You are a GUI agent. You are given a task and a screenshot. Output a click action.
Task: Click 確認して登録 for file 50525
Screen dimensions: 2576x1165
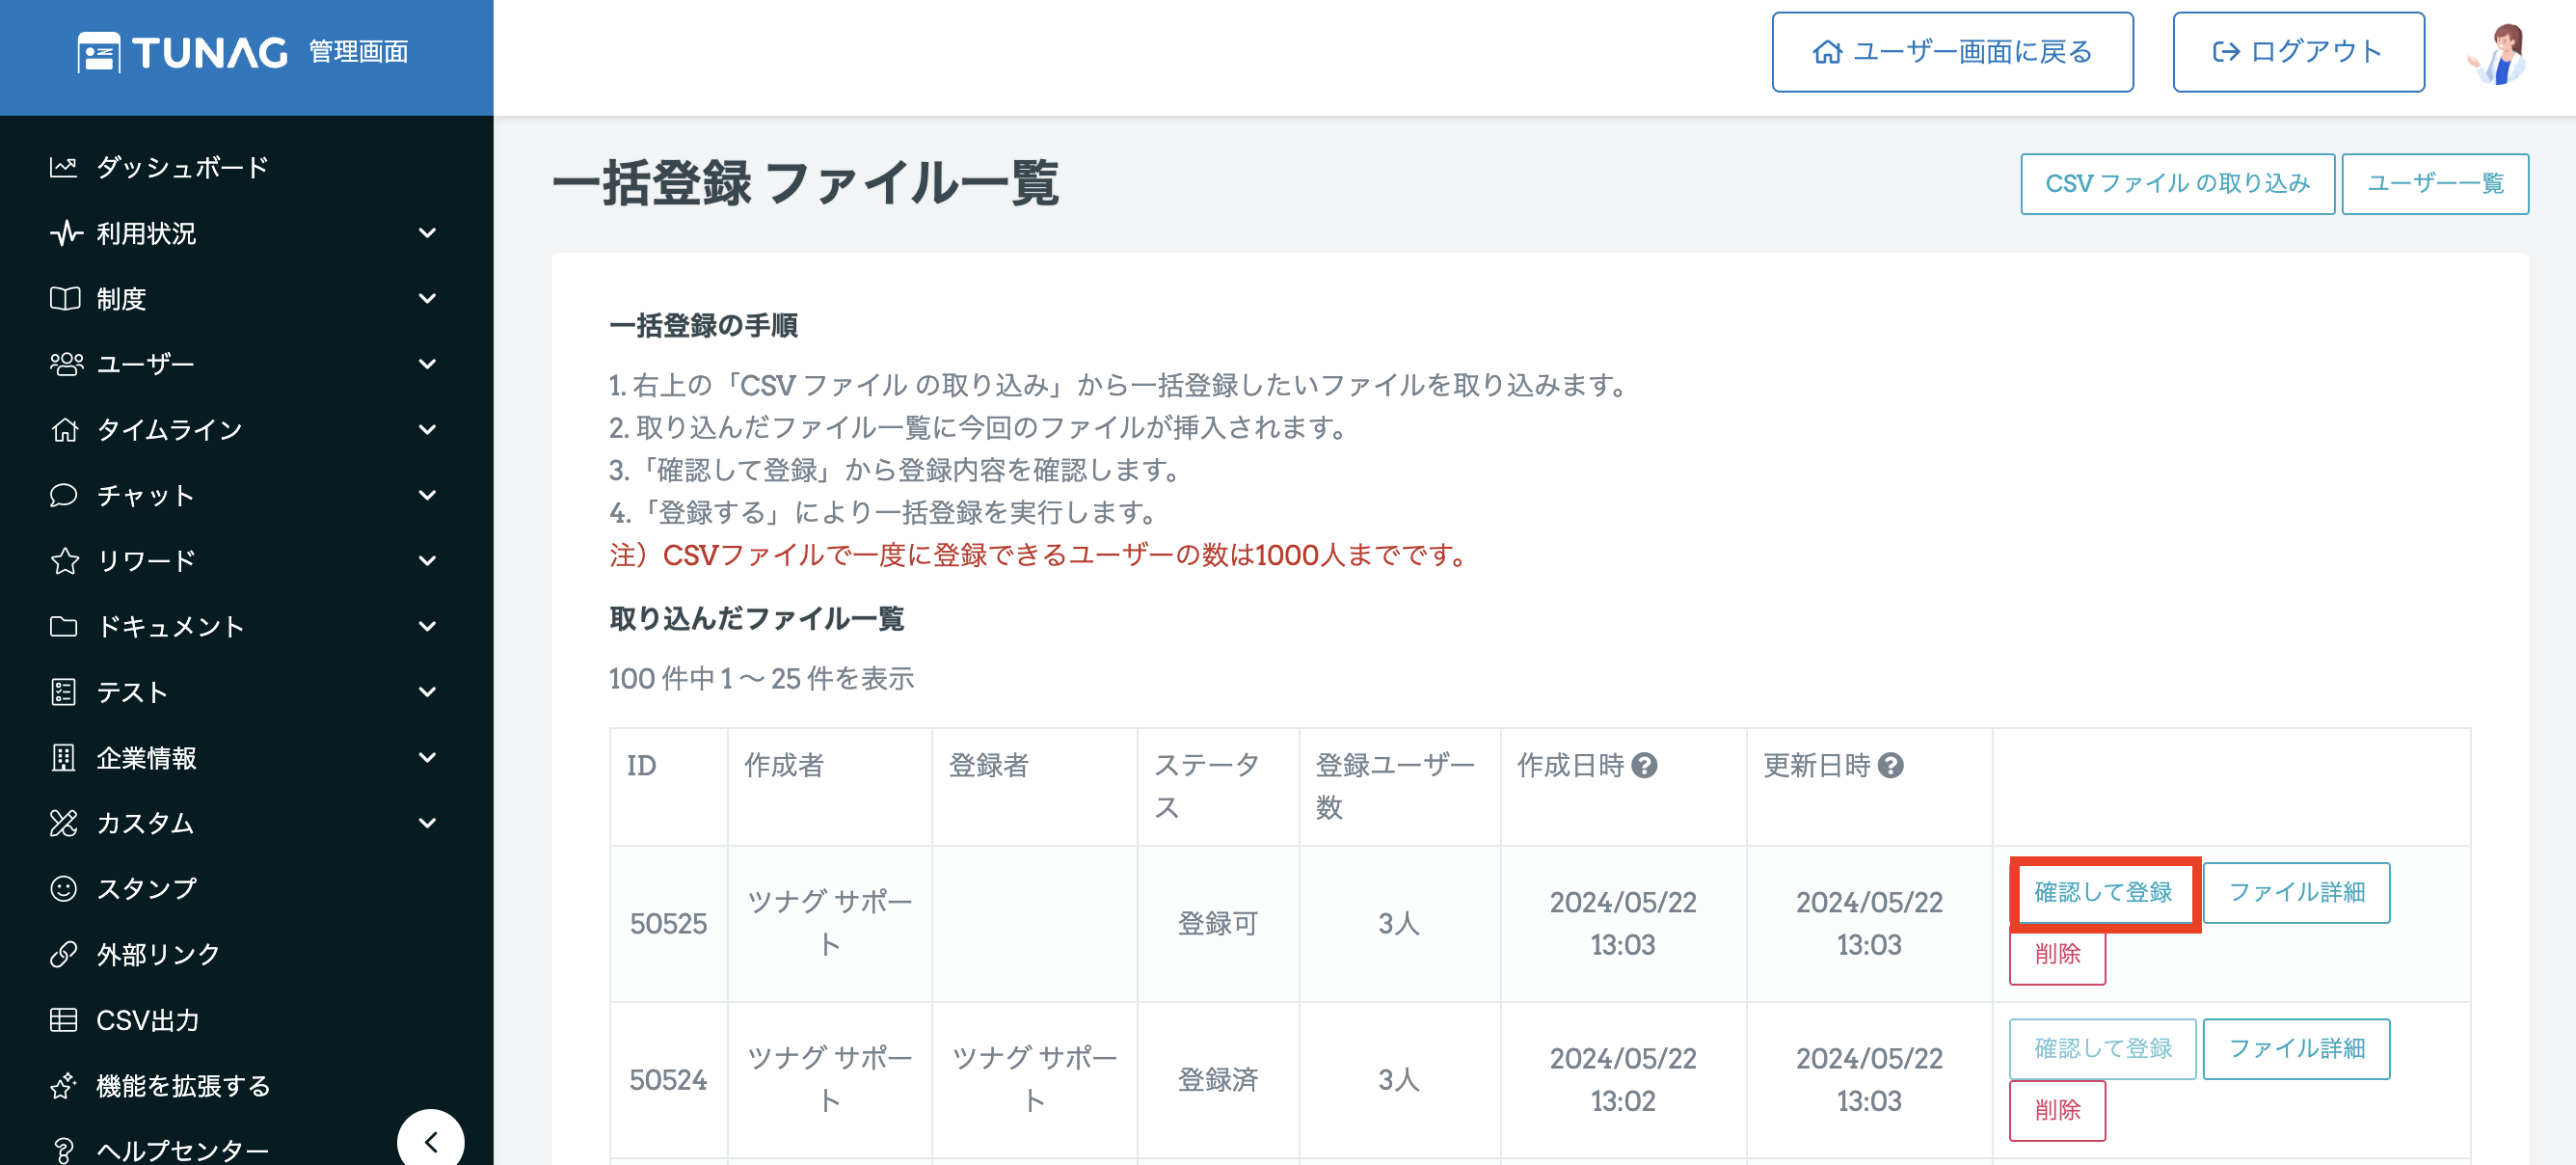pyautogui.click(x=2103, y=892)
